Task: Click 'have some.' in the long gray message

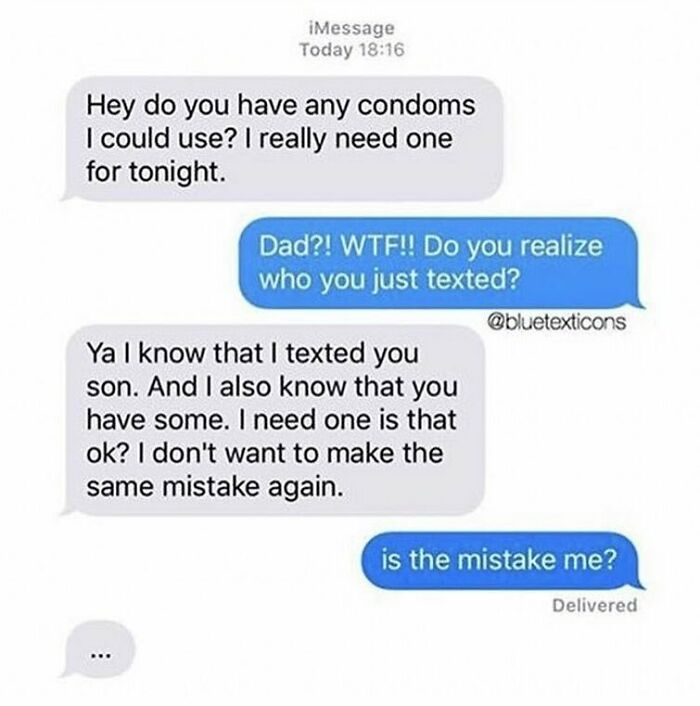Action: tap(155, 420)
